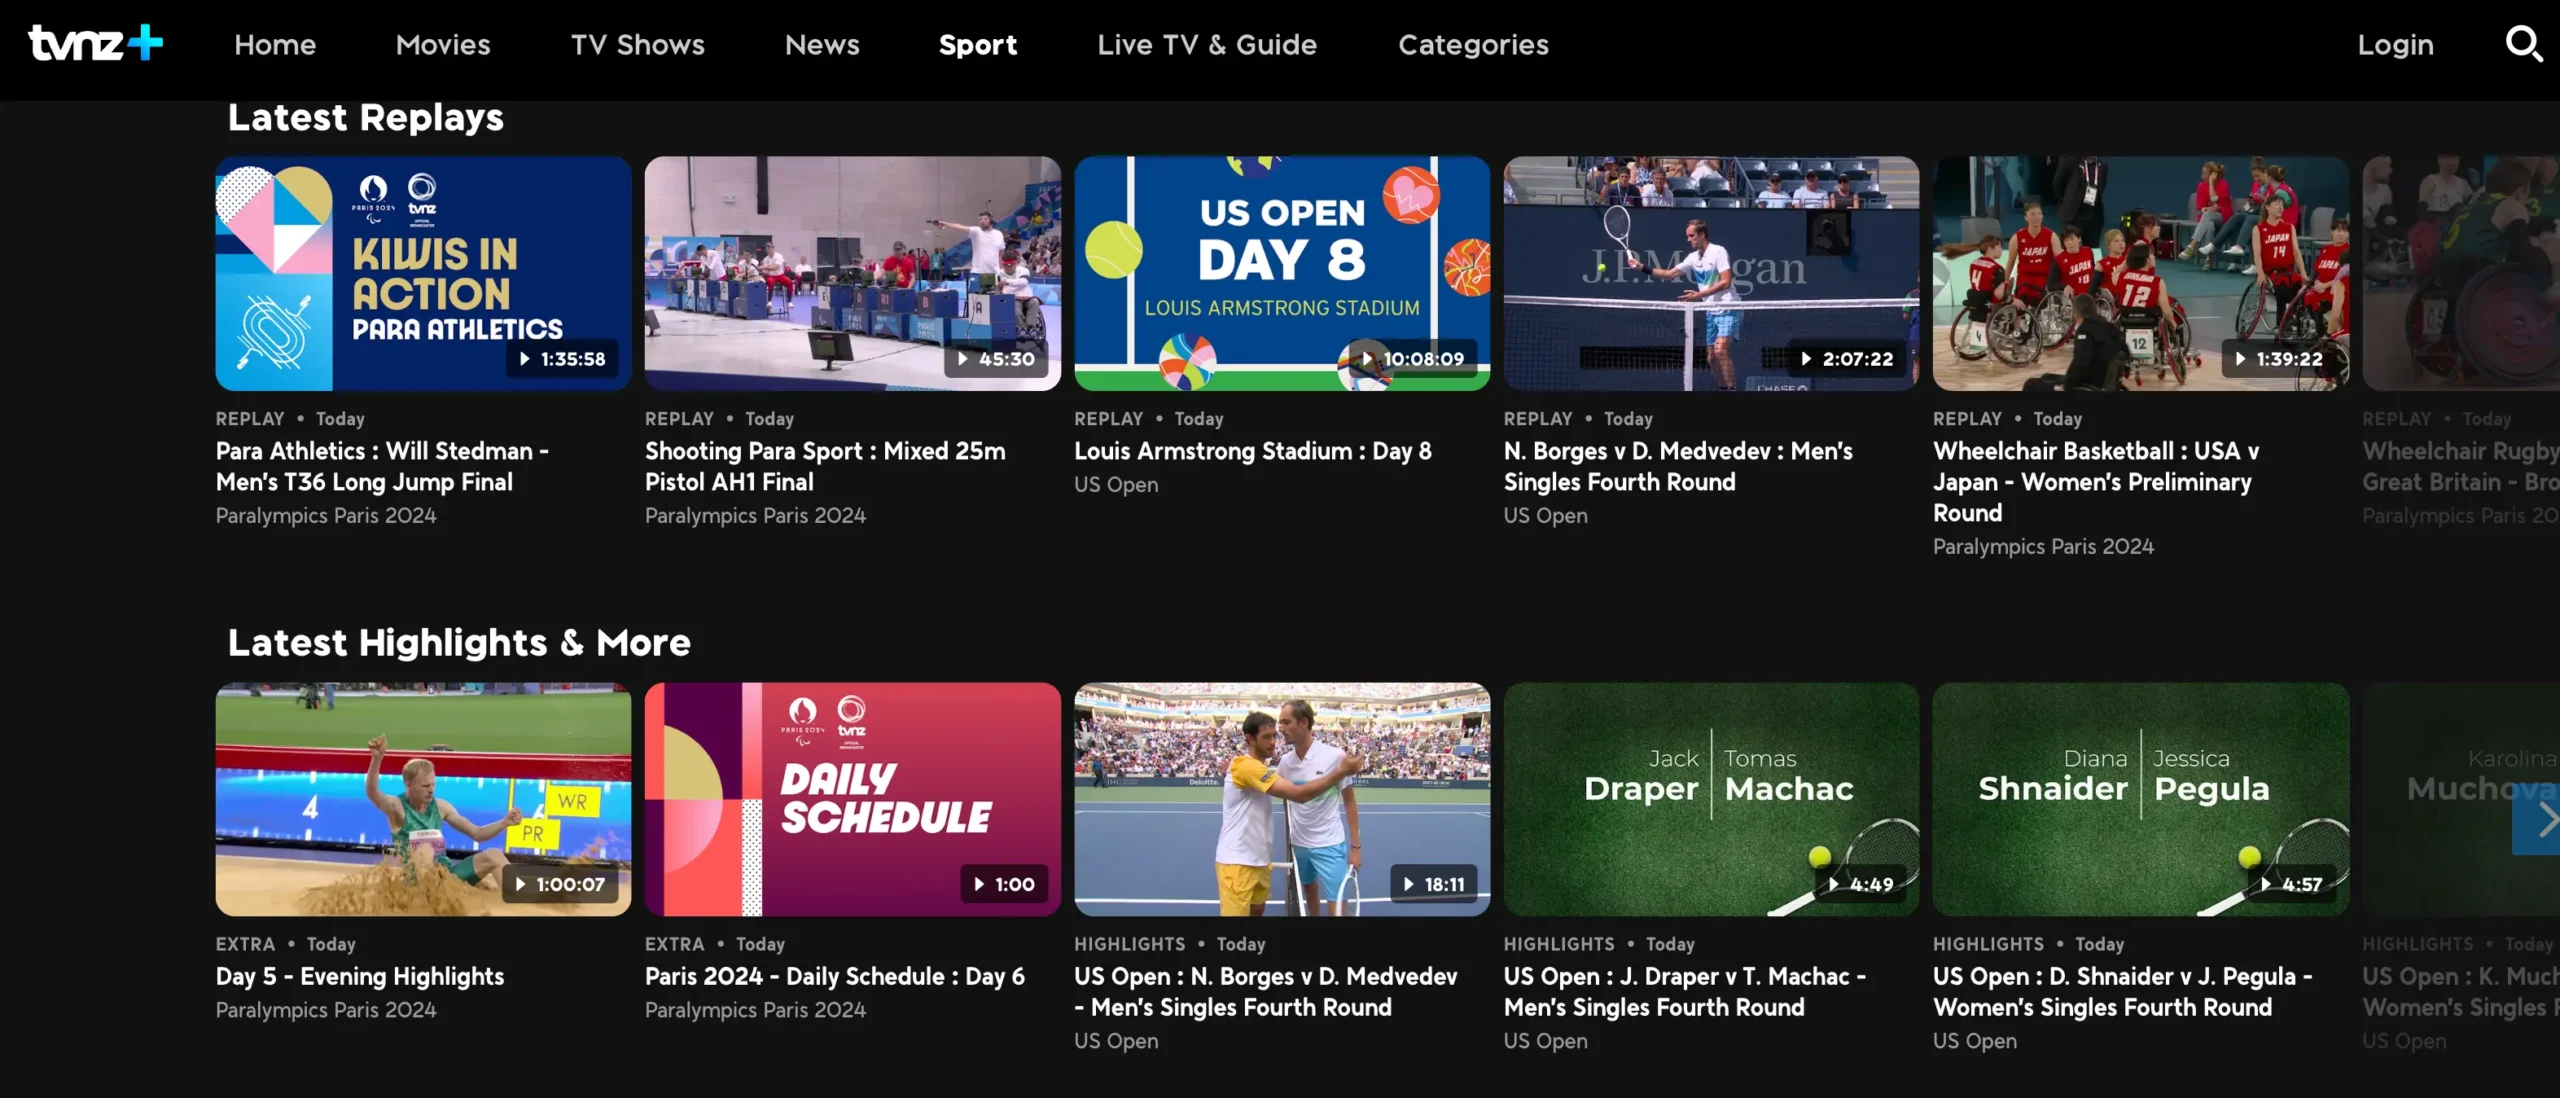Click US Open under Louis Armstrong Stadium

click(1116, 485)
